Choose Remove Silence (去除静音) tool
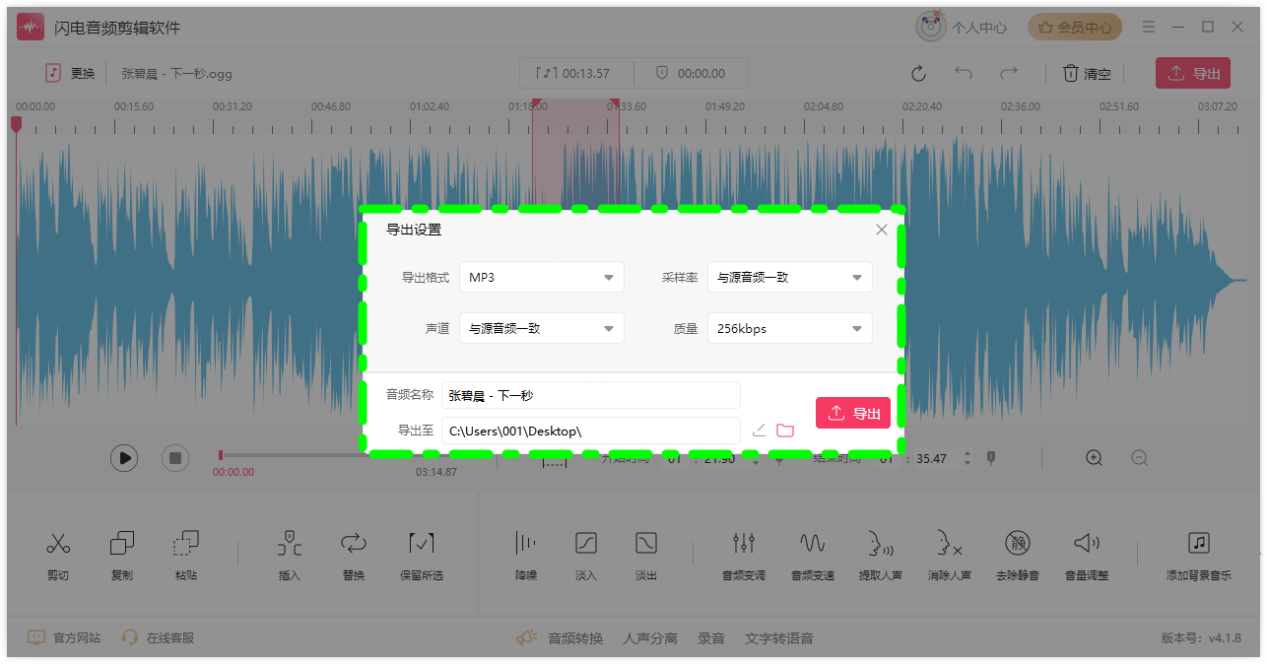The width and height of the screenshot is (1267, 664). click(1017, 556)
